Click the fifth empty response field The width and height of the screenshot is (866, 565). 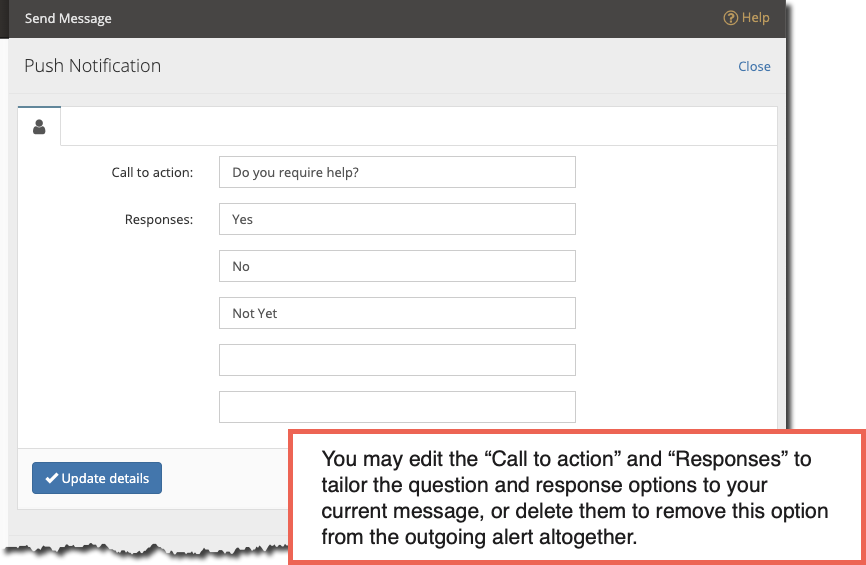point(397,407)
